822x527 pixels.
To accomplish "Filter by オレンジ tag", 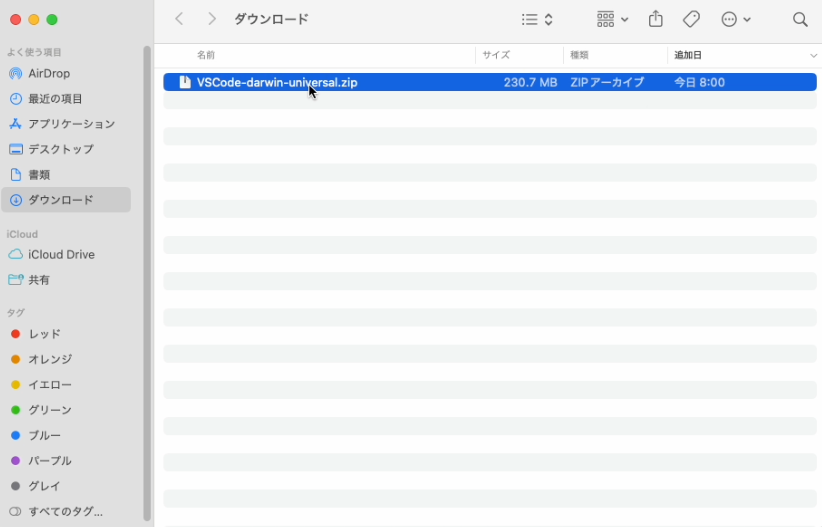I will (66, 359).
